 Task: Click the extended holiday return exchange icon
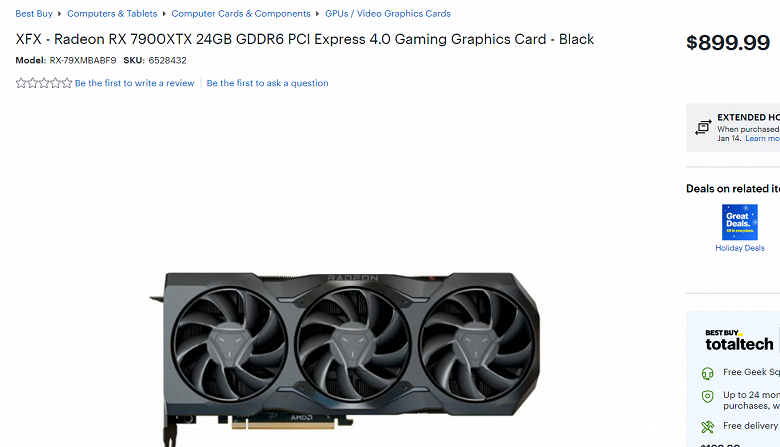click(703, 127)
